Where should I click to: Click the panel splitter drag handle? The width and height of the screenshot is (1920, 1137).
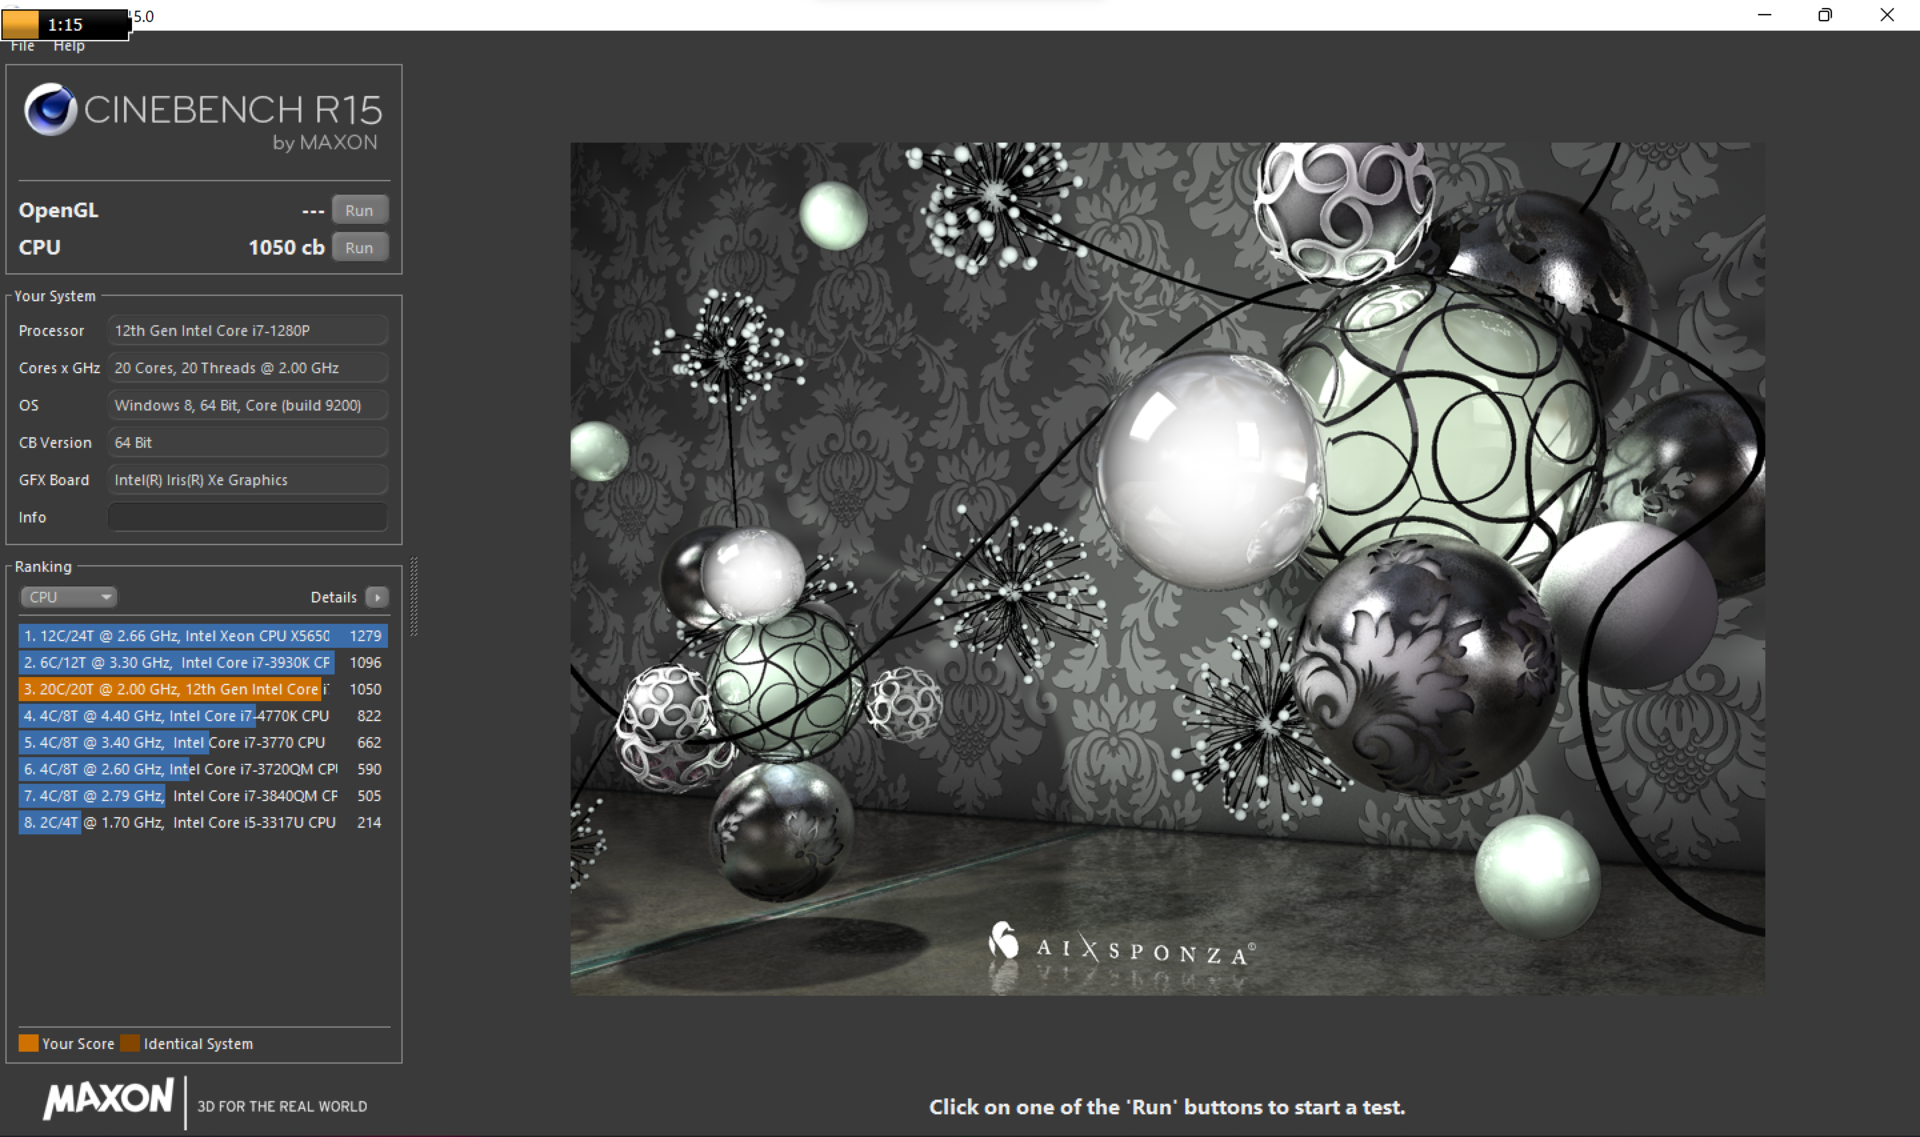pos(413,597)
